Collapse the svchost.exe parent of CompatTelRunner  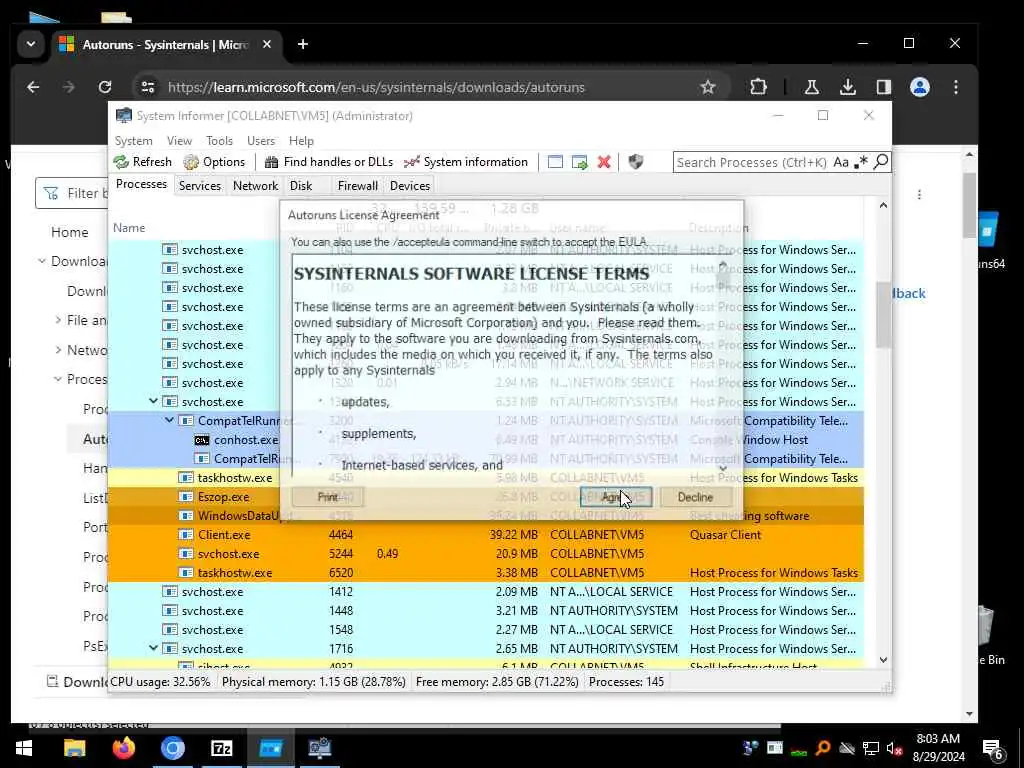153,401
